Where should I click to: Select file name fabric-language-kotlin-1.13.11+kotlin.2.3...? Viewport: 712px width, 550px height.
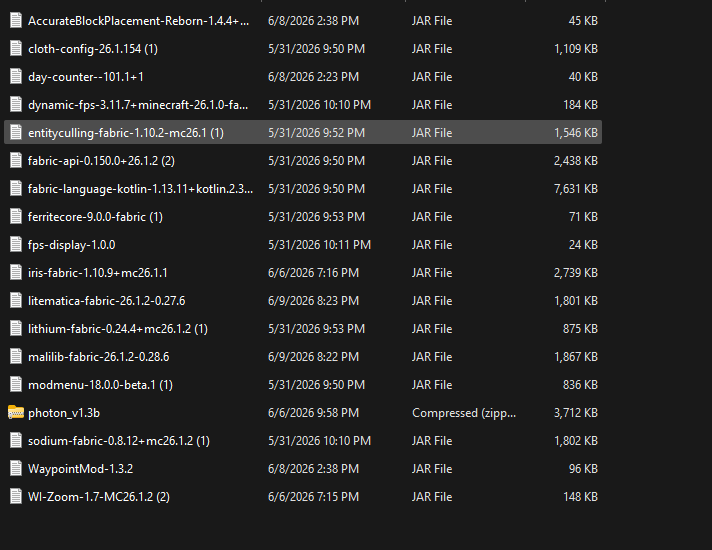(x=140, y=189)
